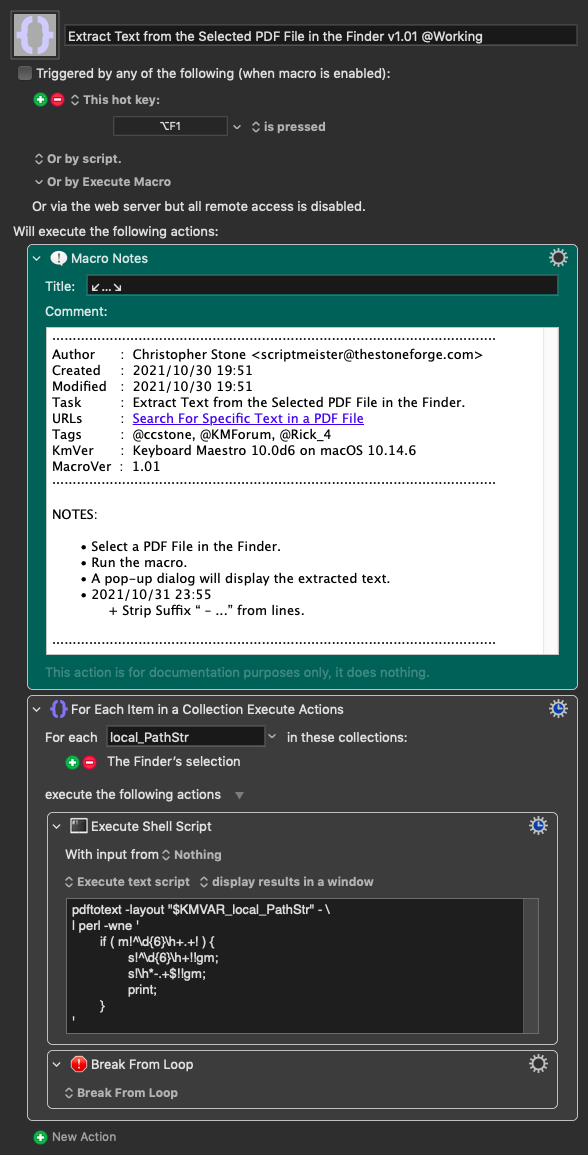
Task: Collapse the Execute Shell Script action
Action: (x=57, y=826)
